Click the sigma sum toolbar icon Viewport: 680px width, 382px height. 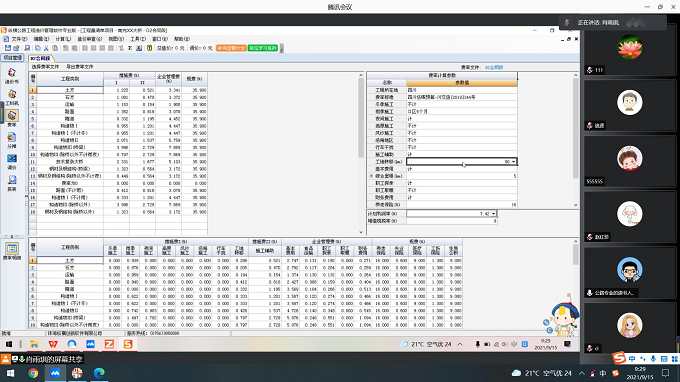point(130,48)
